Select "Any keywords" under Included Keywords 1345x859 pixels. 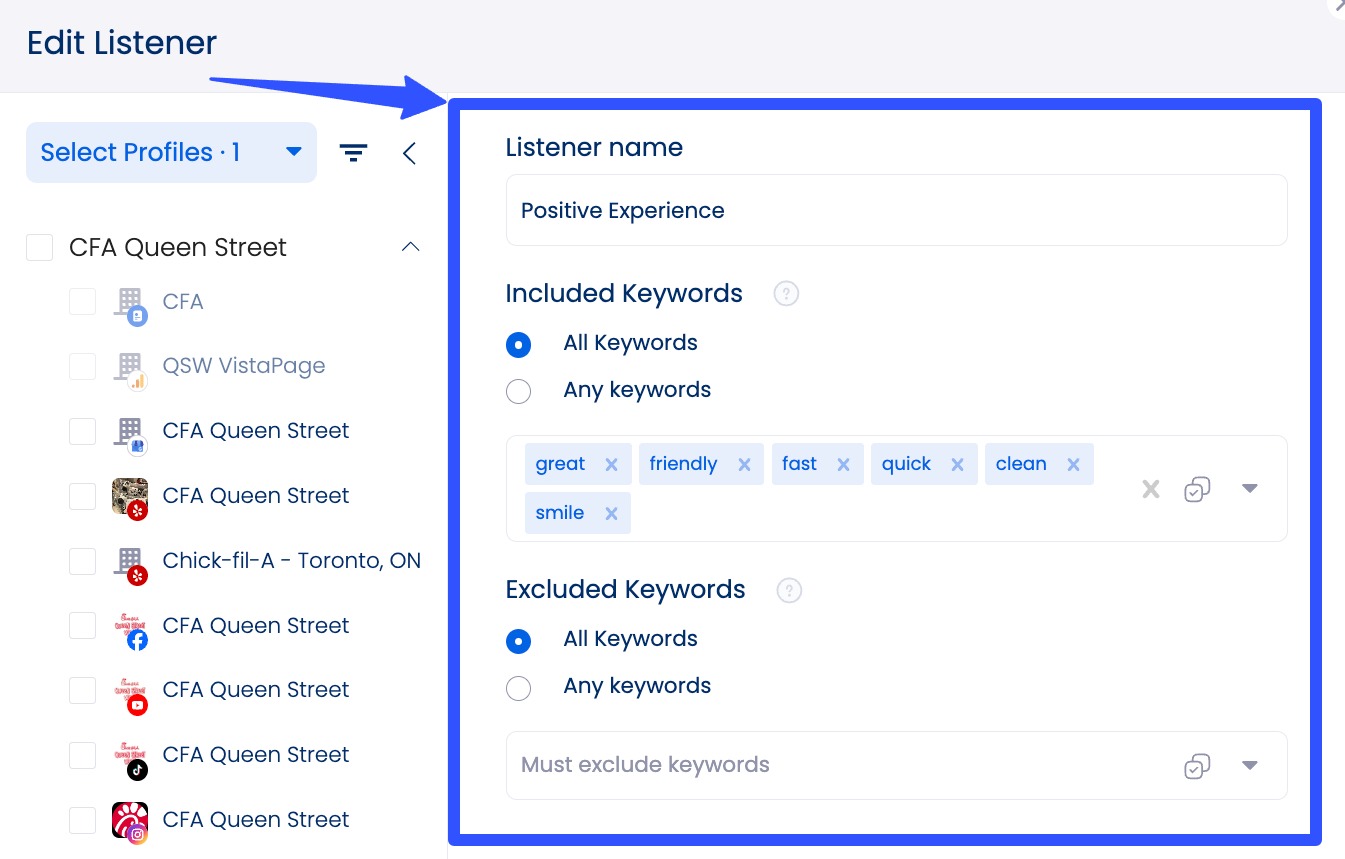point(518,391)
